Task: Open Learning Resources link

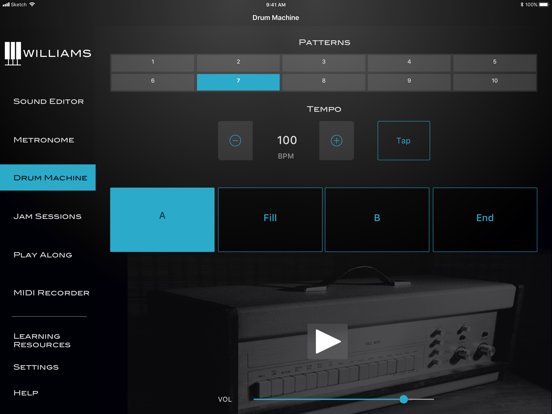Action: tap(42, 340)
